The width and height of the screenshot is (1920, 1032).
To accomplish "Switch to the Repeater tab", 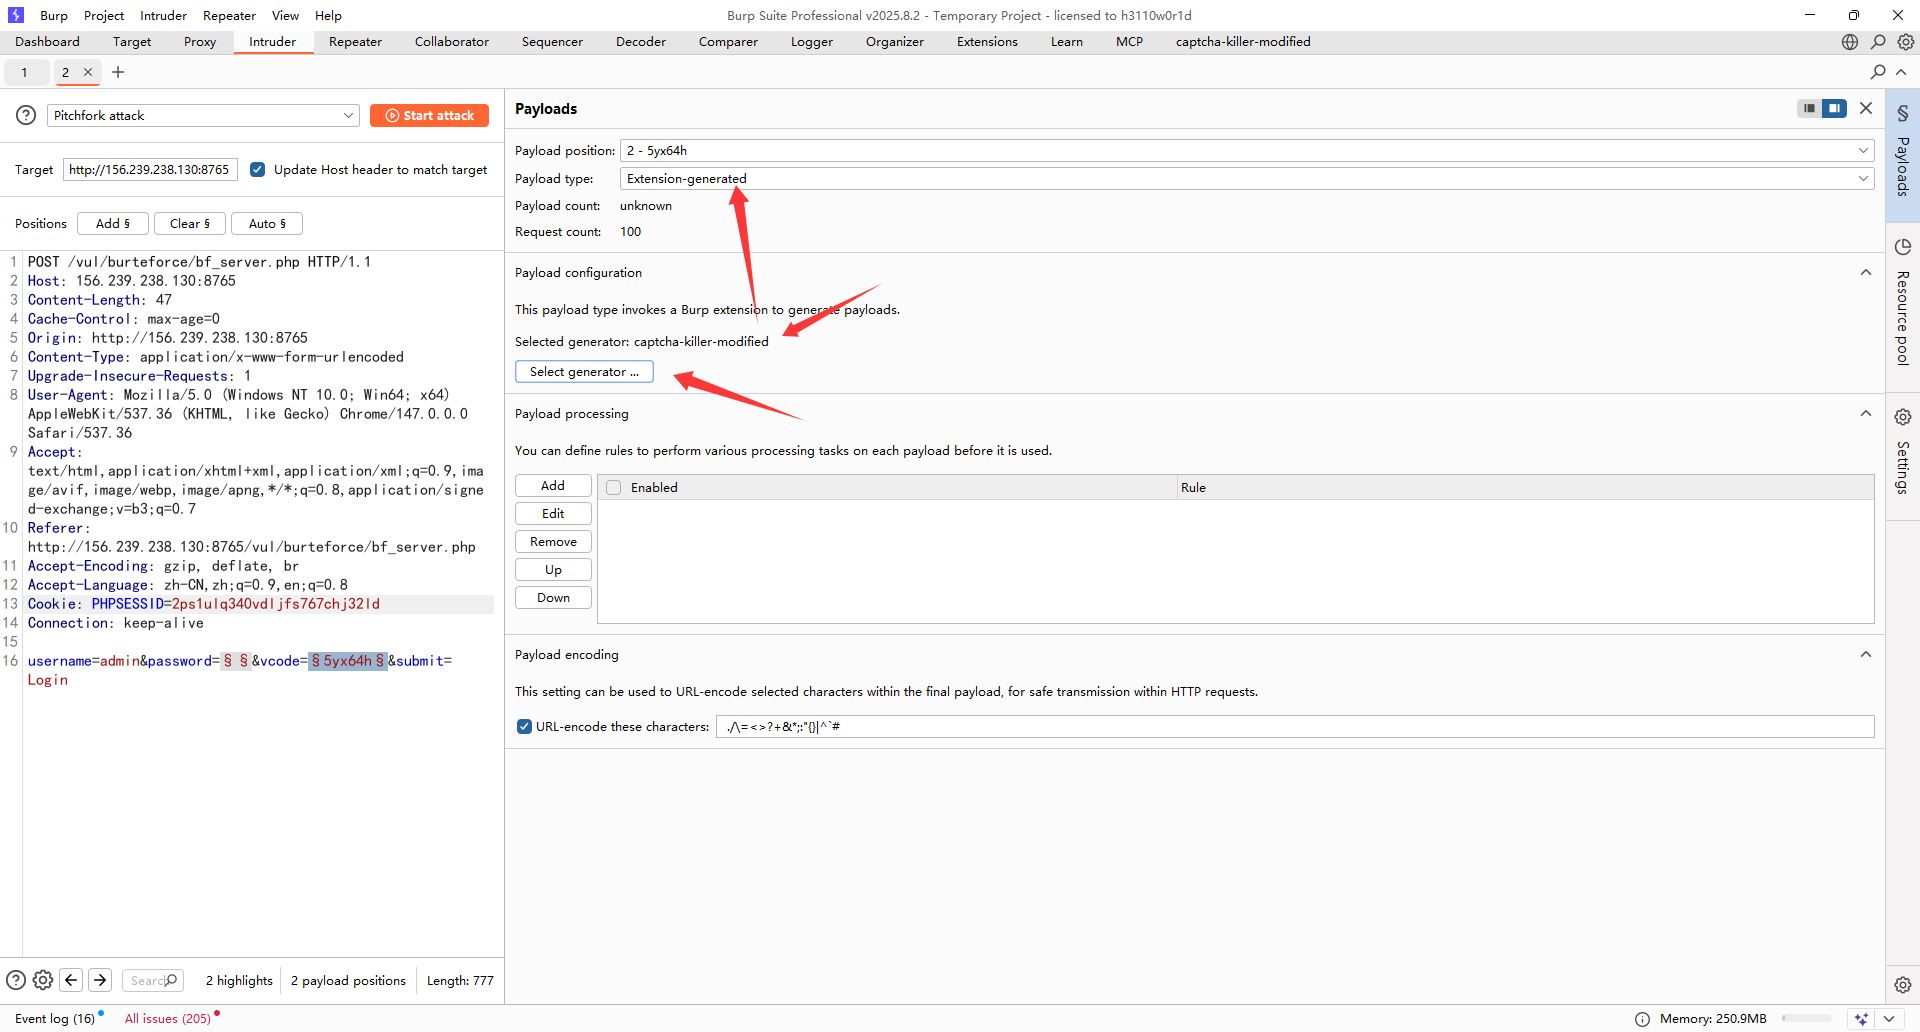I will pos(355,42).
